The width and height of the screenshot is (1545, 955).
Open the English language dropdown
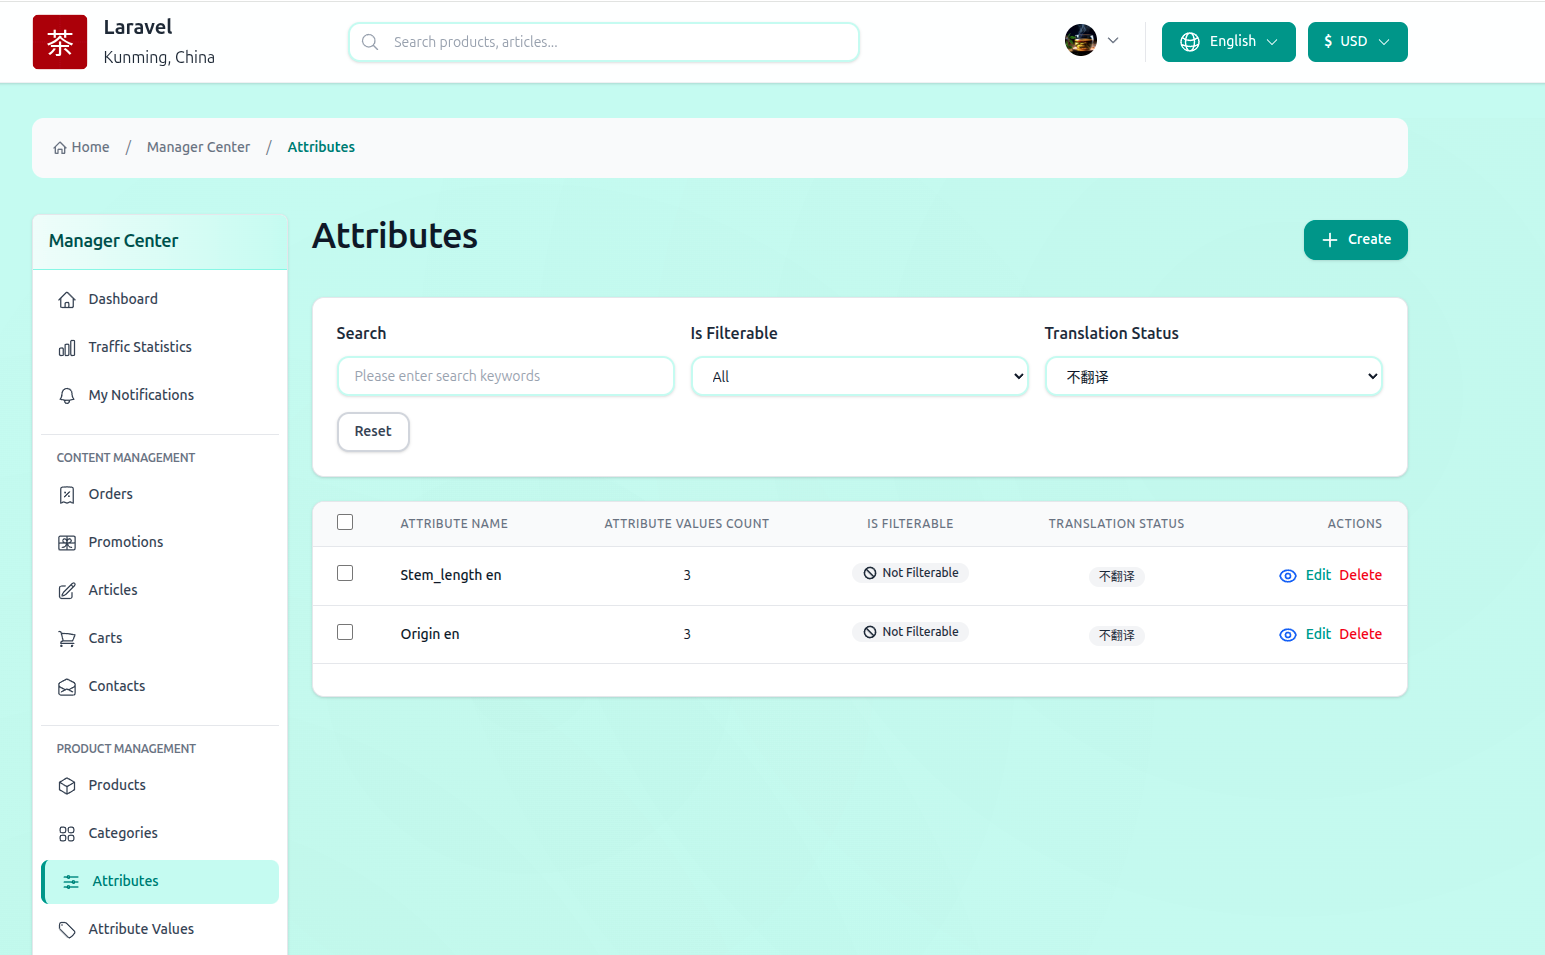[x=1229, y=42]
